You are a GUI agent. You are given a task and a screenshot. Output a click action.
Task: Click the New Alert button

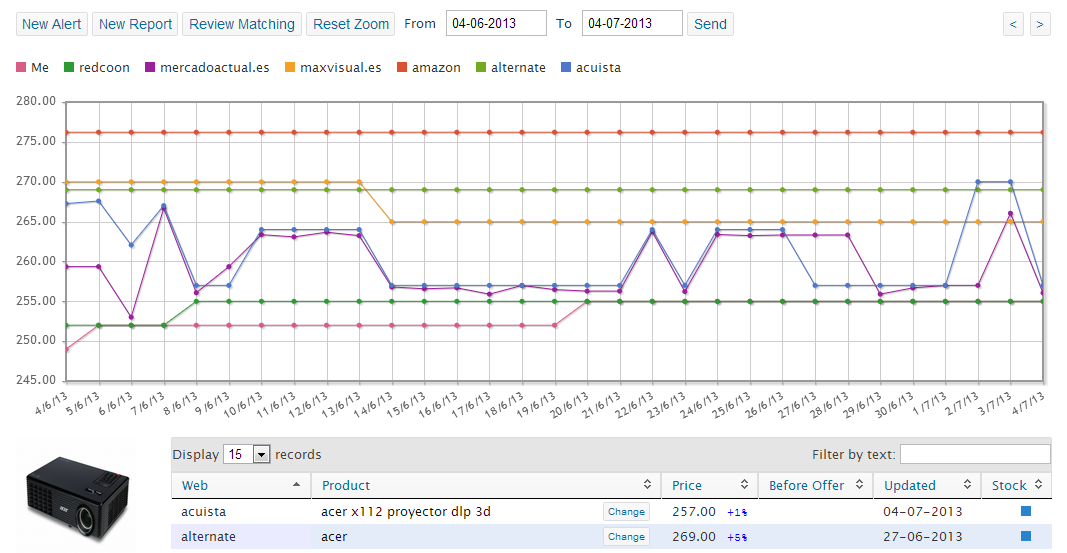(x=51, y=24)
